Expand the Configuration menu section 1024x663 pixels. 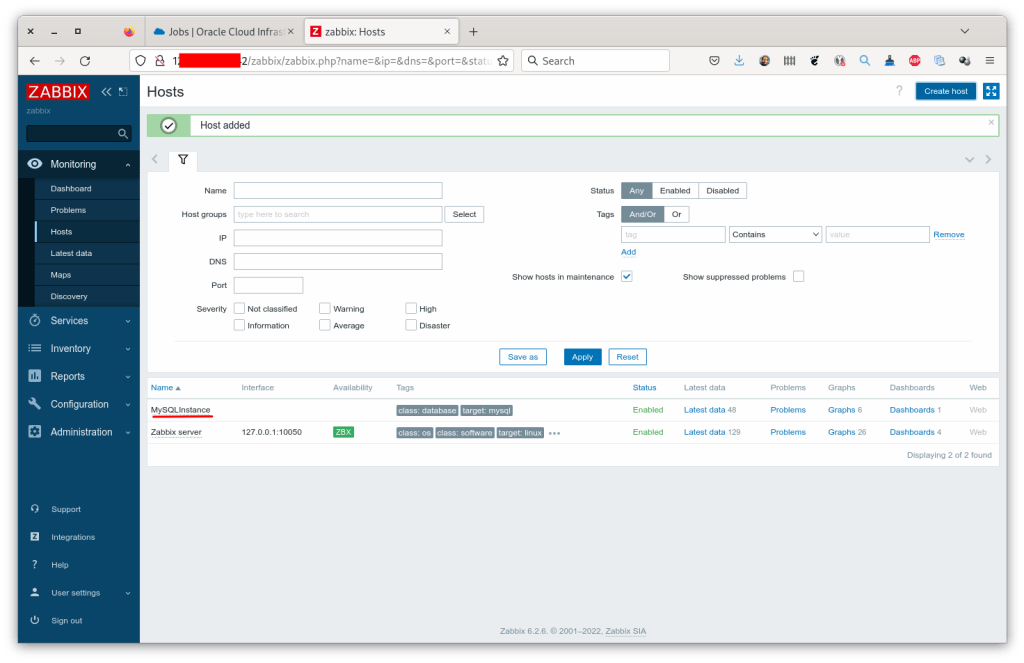tap(79, 404)
